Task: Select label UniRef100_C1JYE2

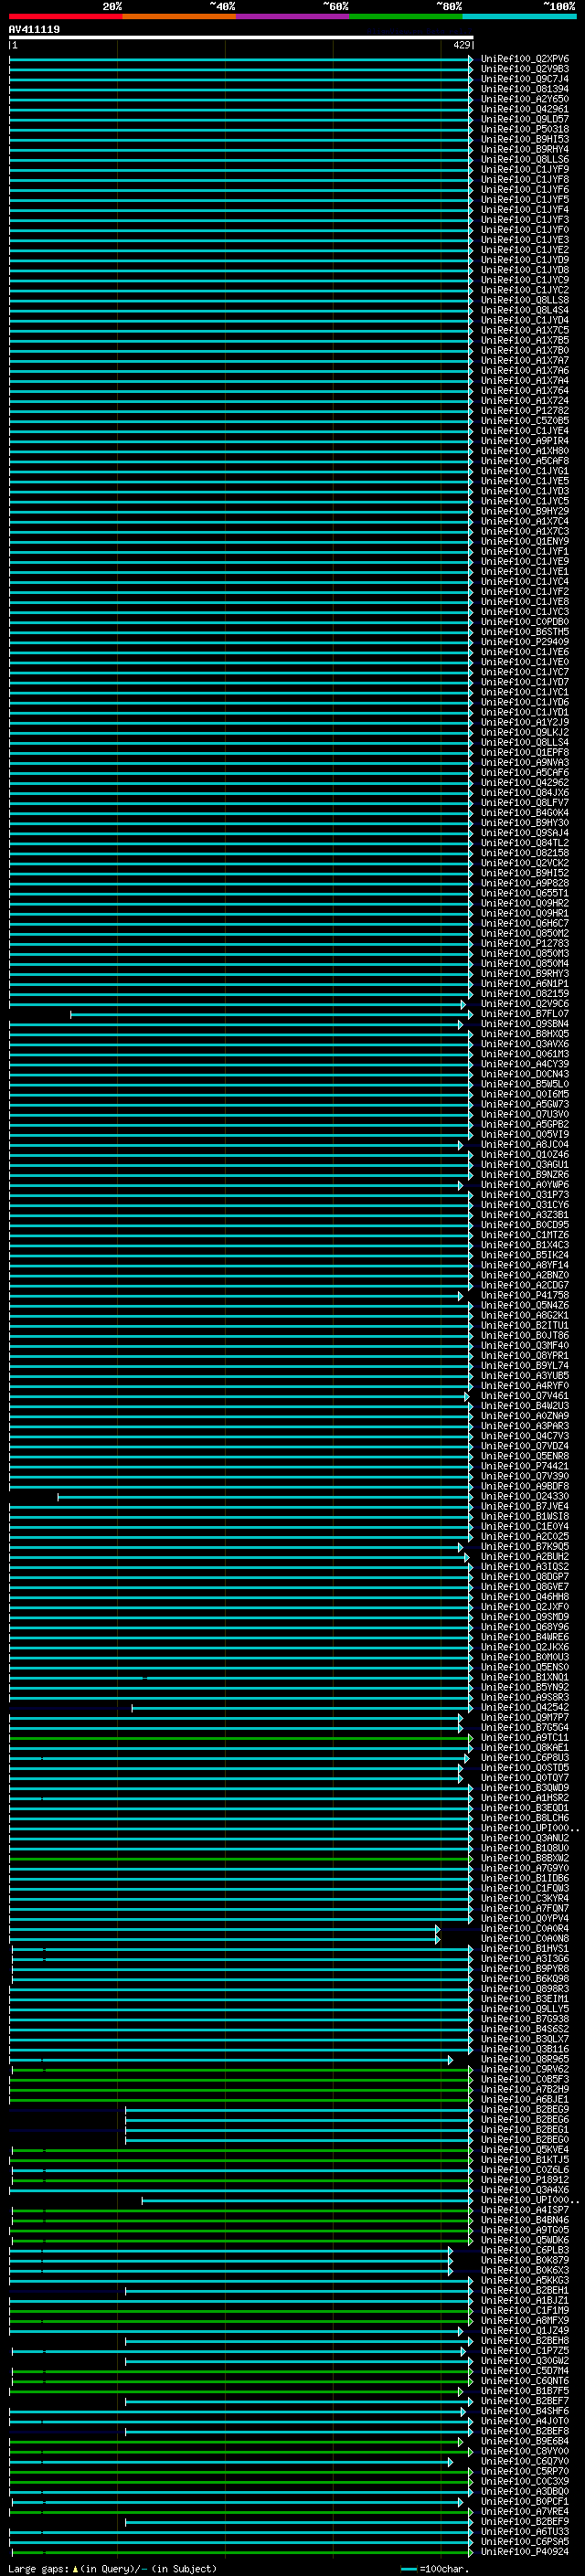Action: click(x=525, y=250)
